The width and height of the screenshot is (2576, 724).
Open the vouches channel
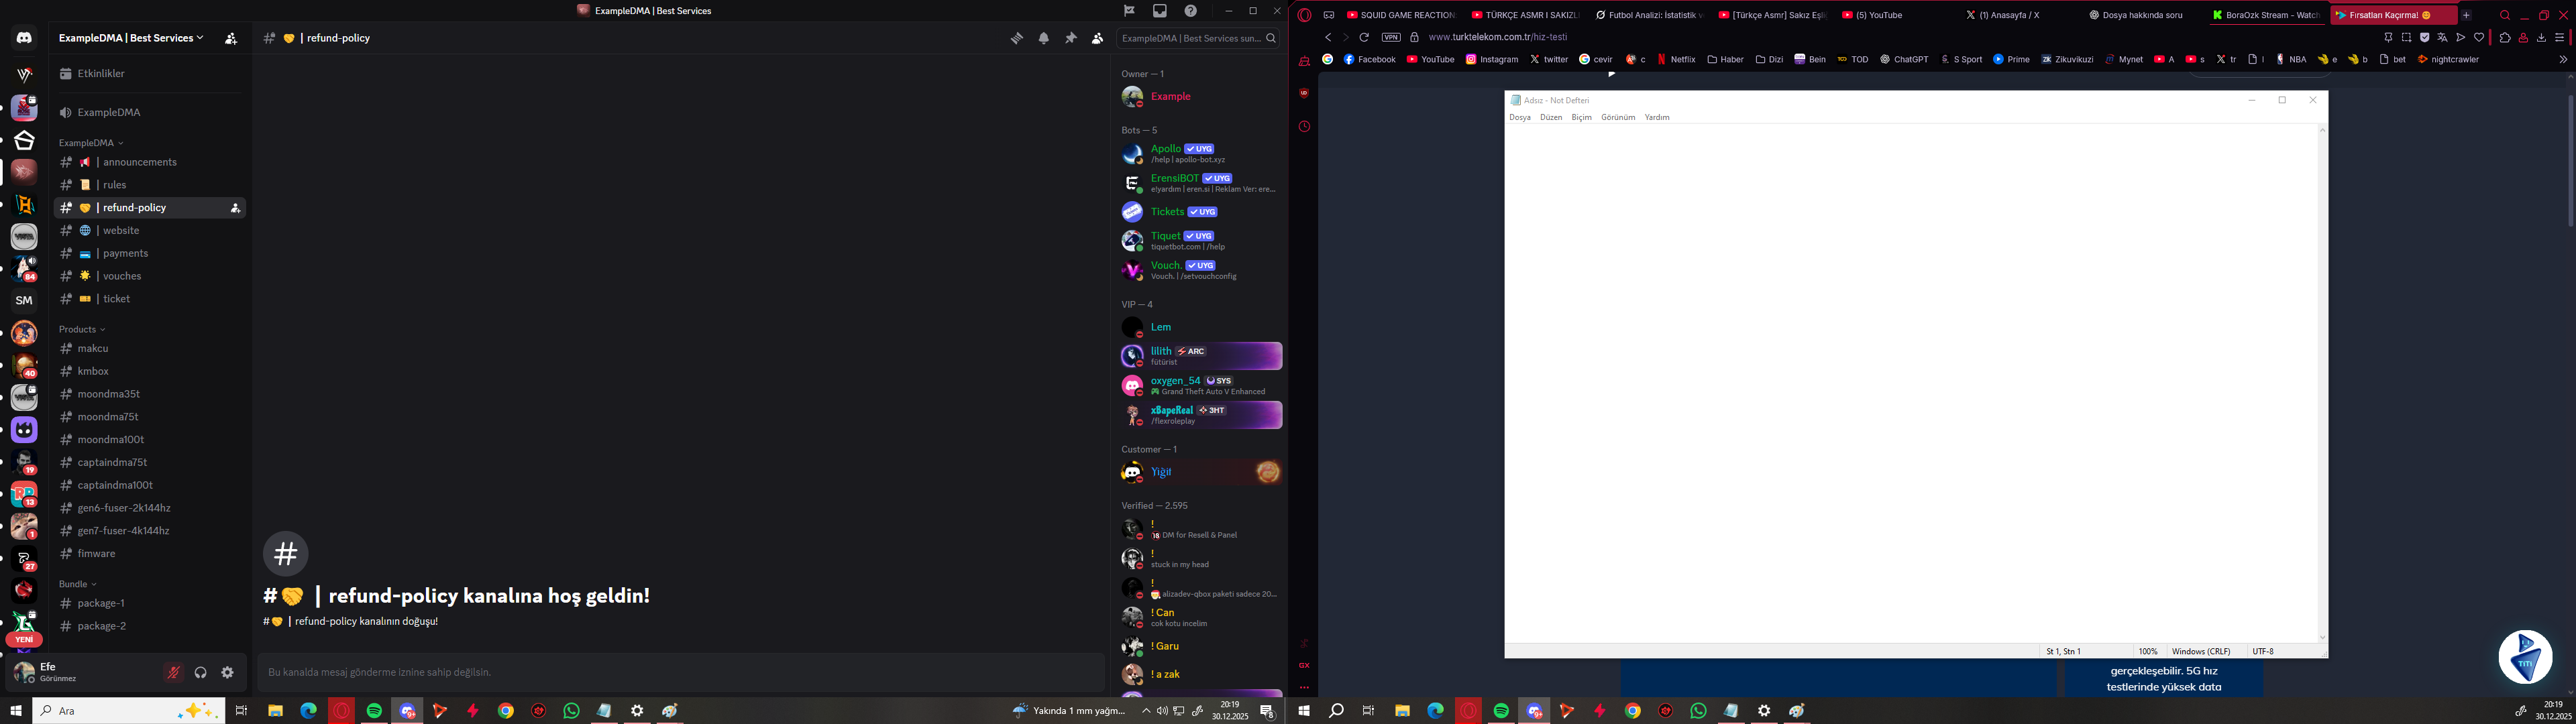149,276
